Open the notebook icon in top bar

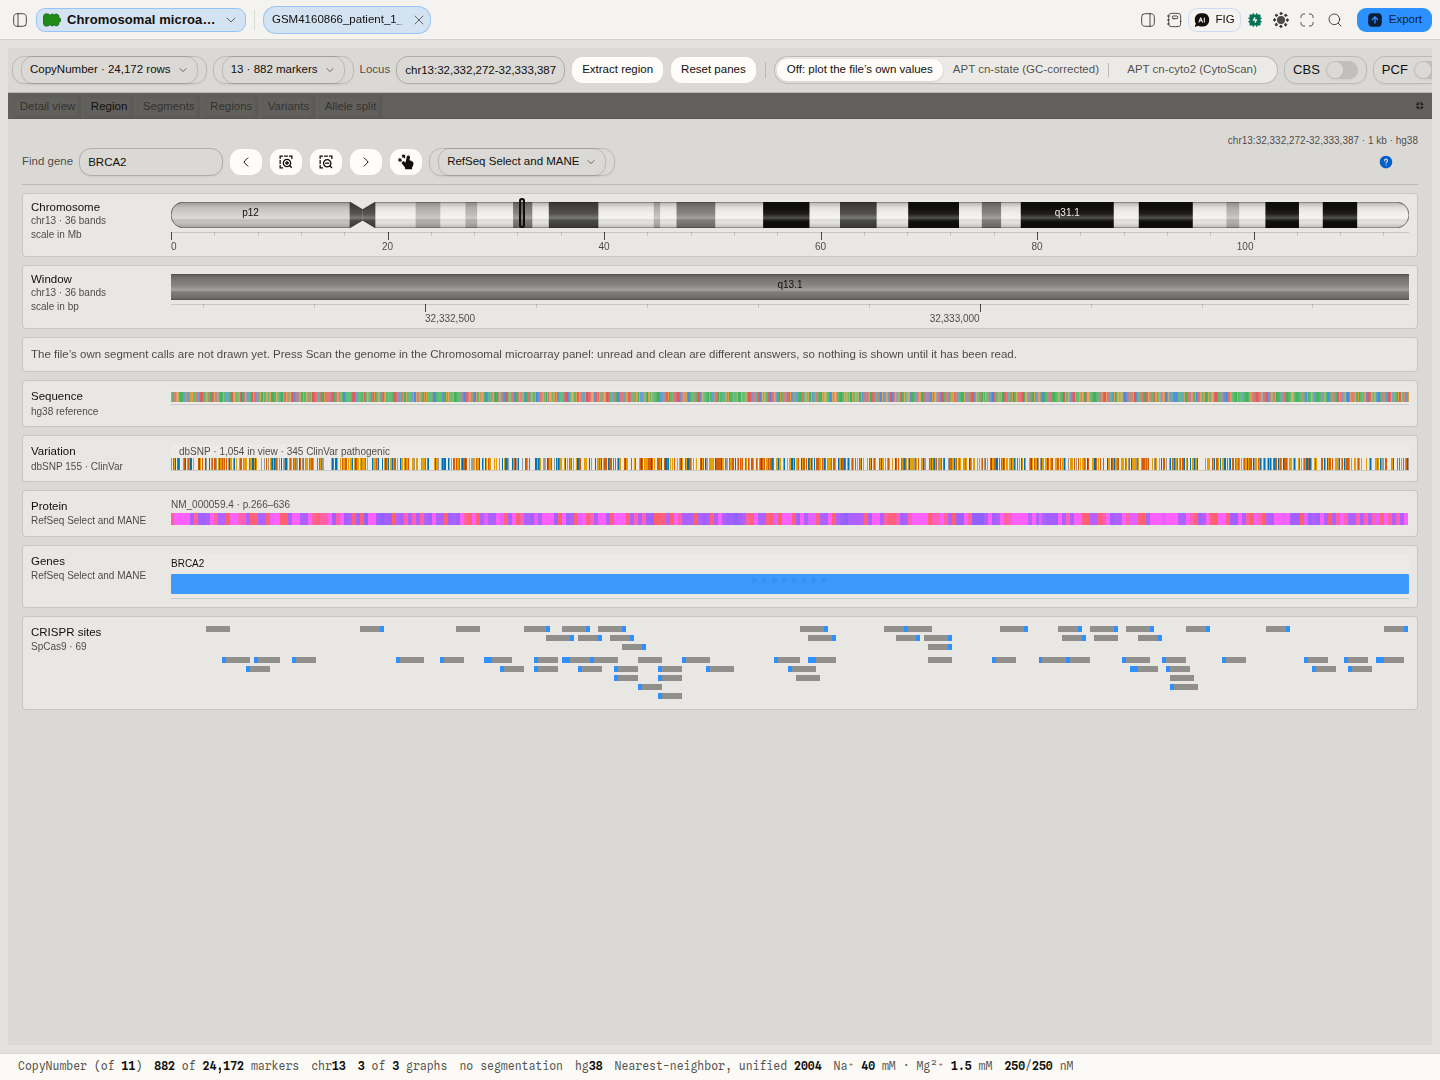pyautogui.click(x=1174, y=20)
